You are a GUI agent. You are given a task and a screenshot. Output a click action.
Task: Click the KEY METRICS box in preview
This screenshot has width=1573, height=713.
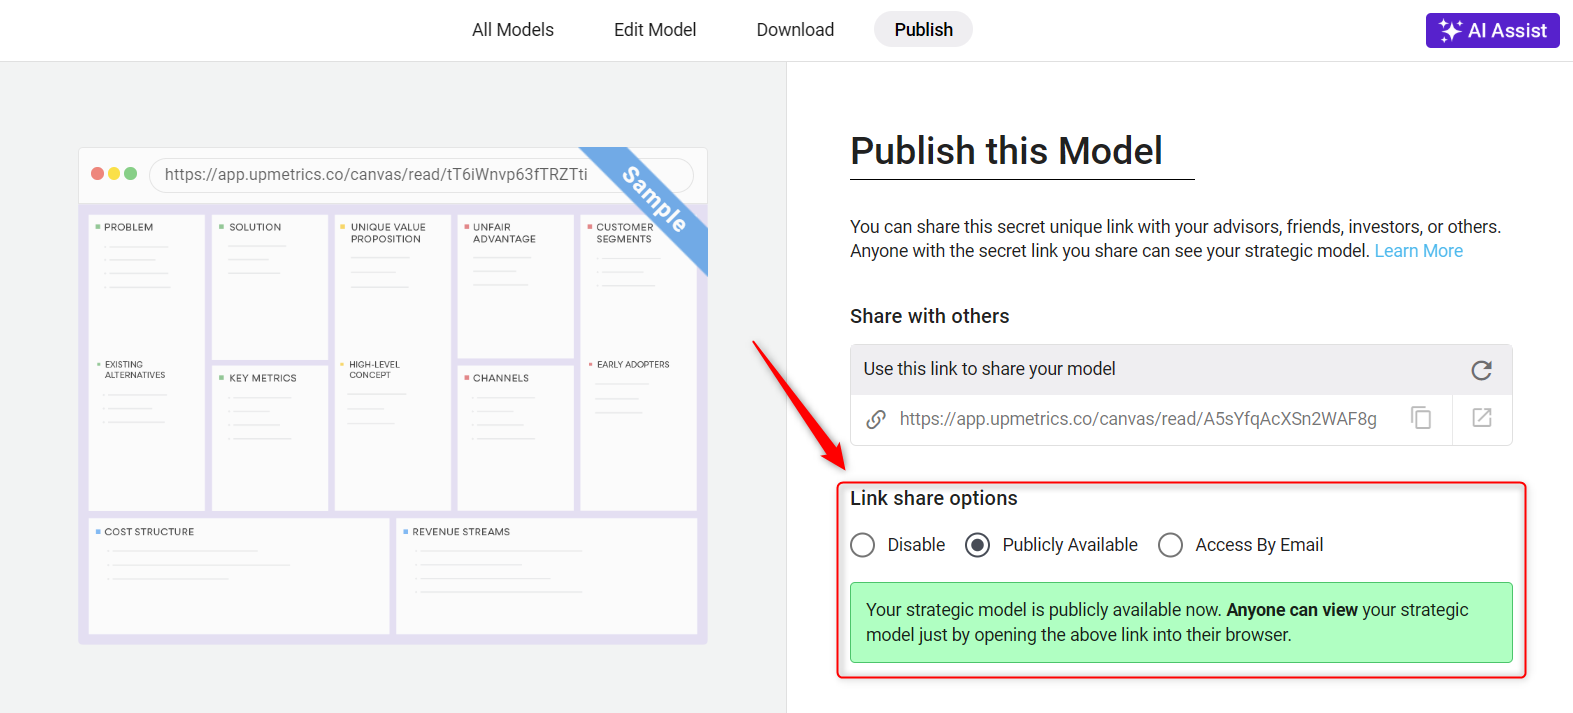270,437
